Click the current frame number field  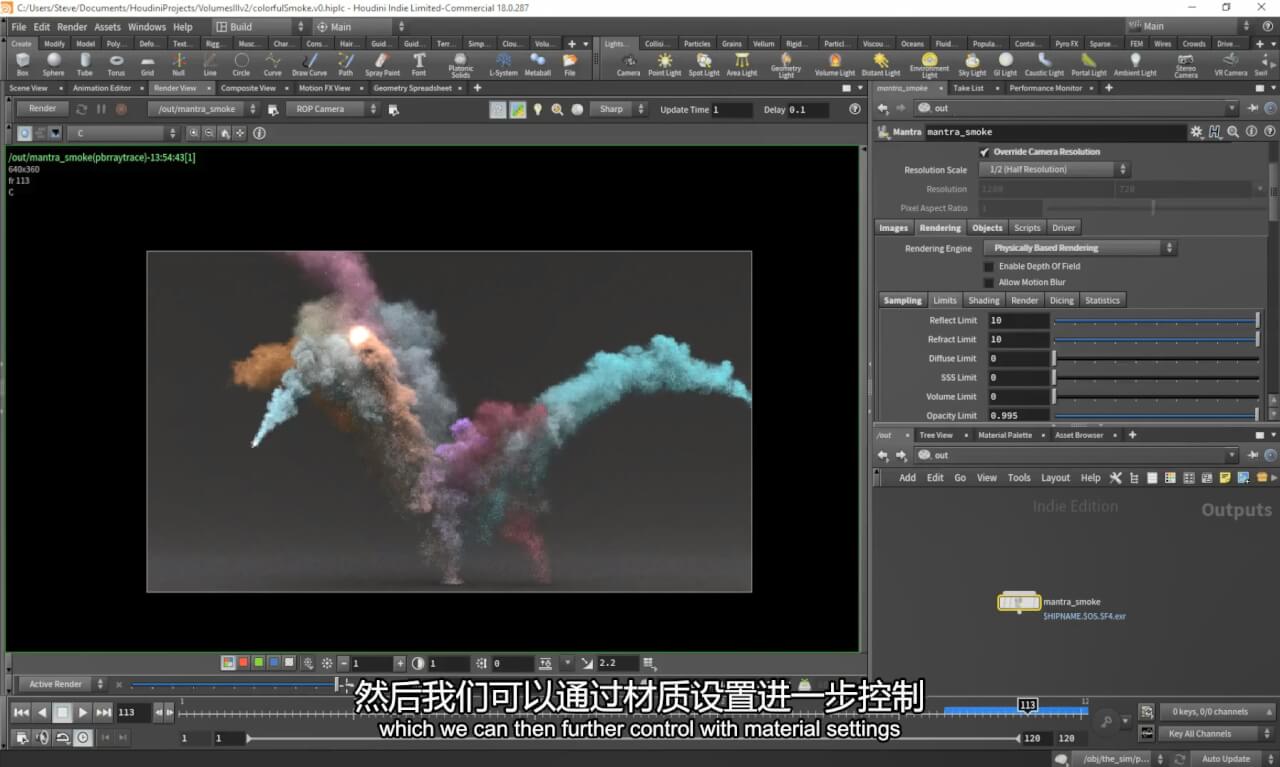pos(132,712)
